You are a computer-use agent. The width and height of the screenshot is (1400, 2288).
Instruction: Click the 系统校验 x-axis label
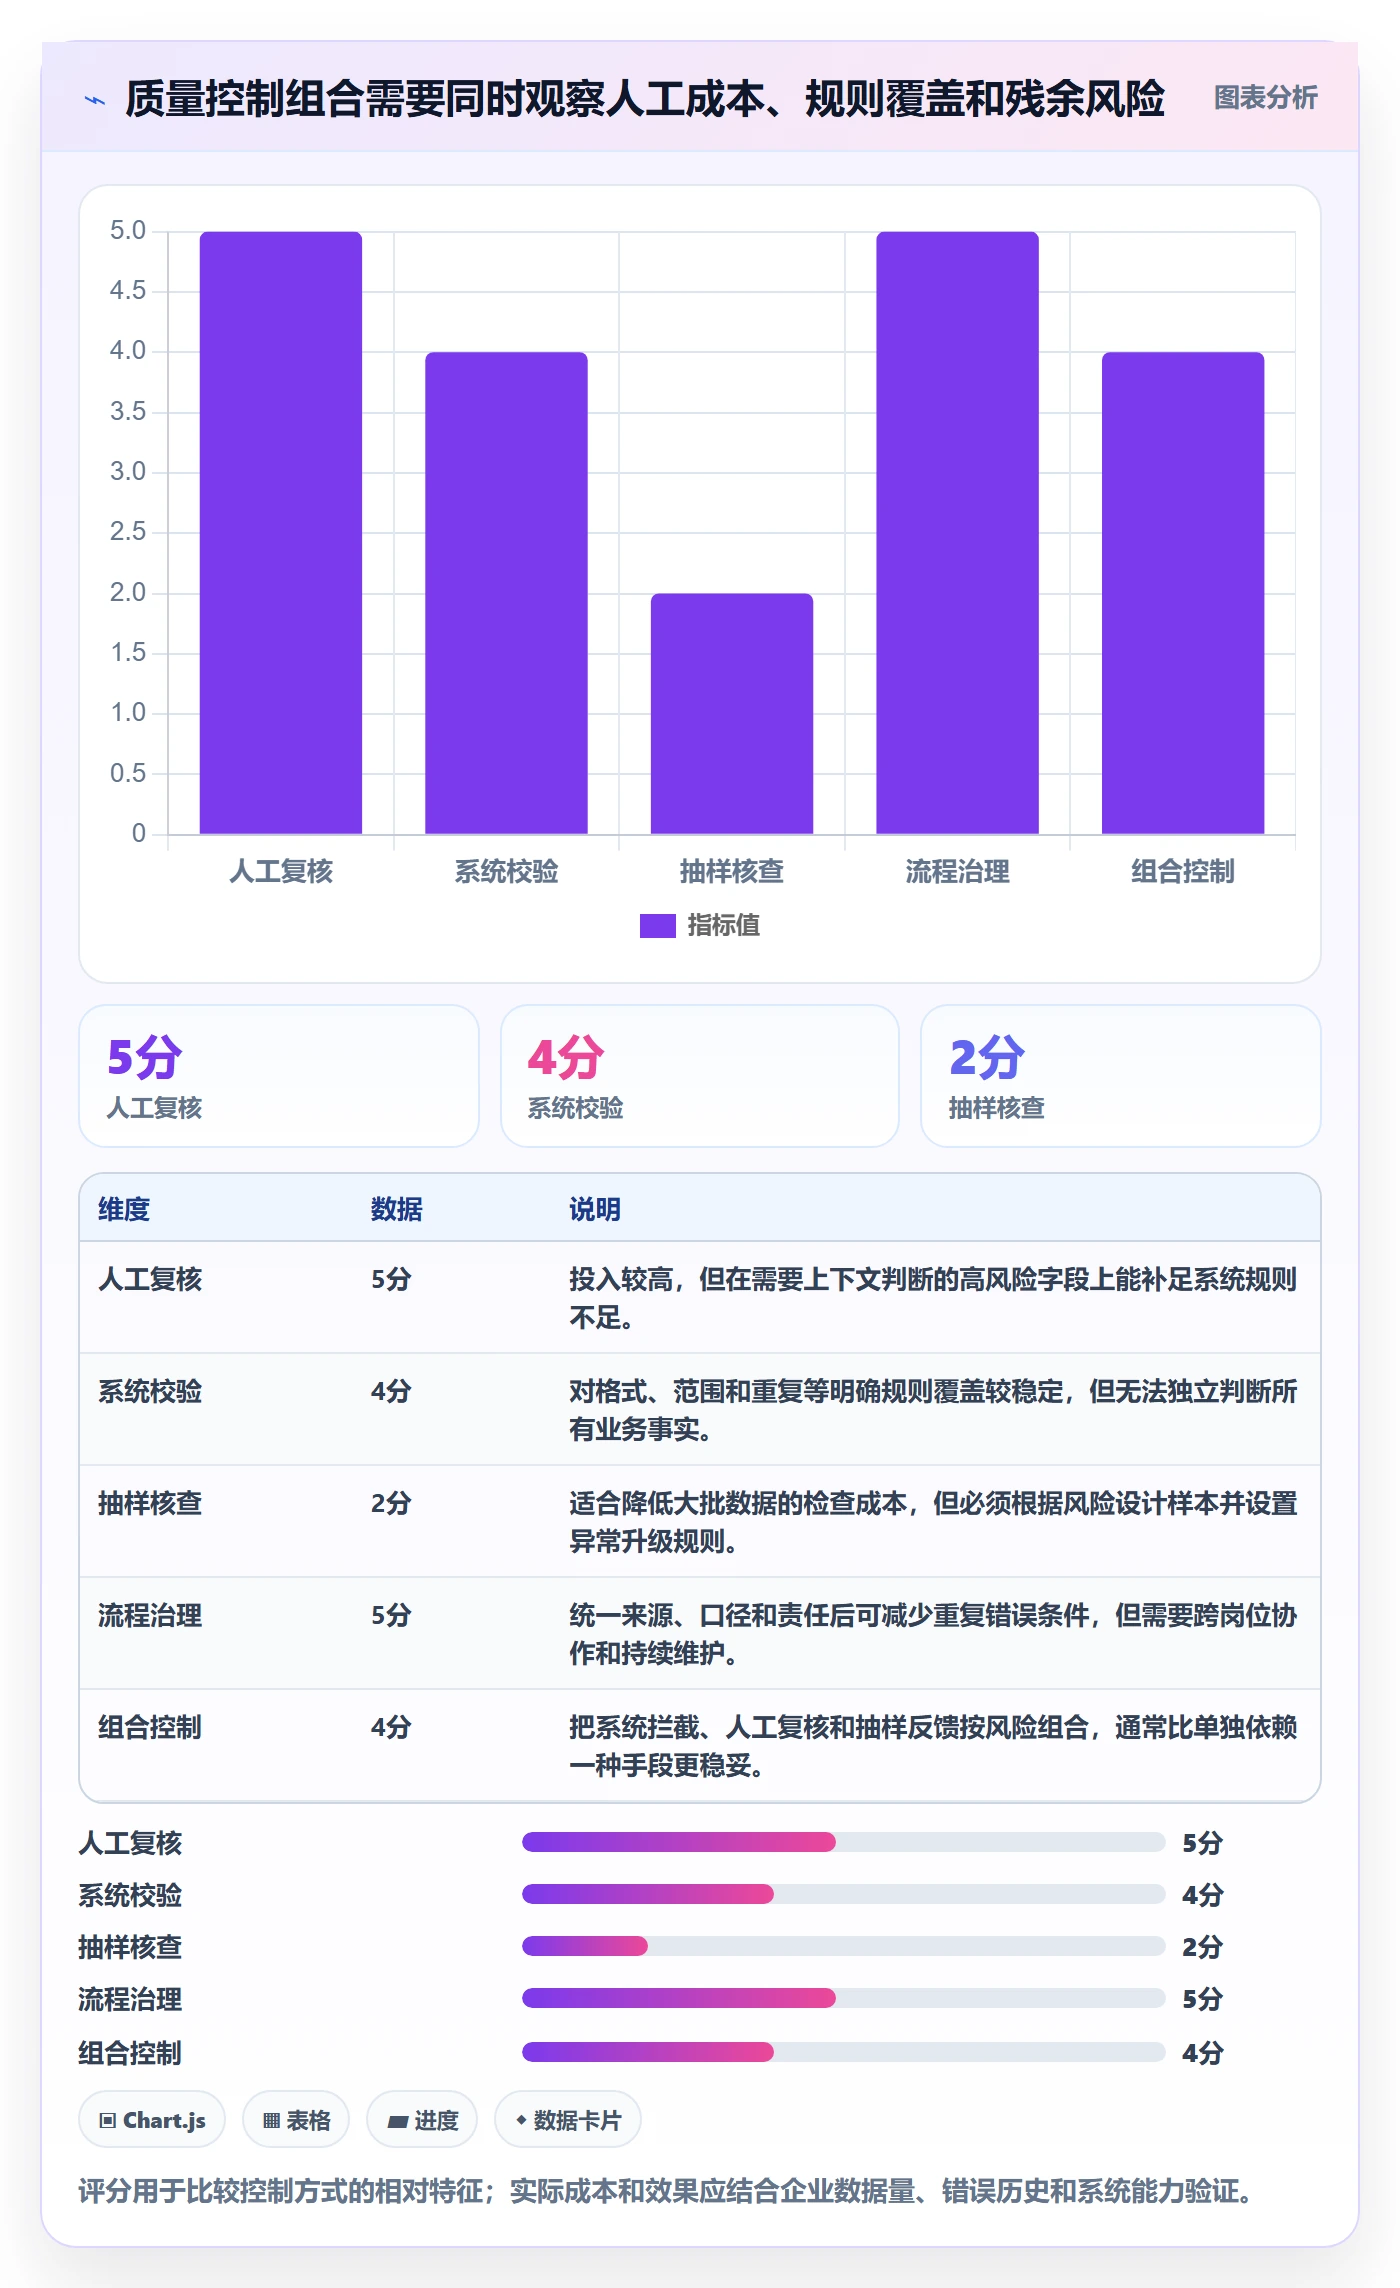(x=506, y=871)
